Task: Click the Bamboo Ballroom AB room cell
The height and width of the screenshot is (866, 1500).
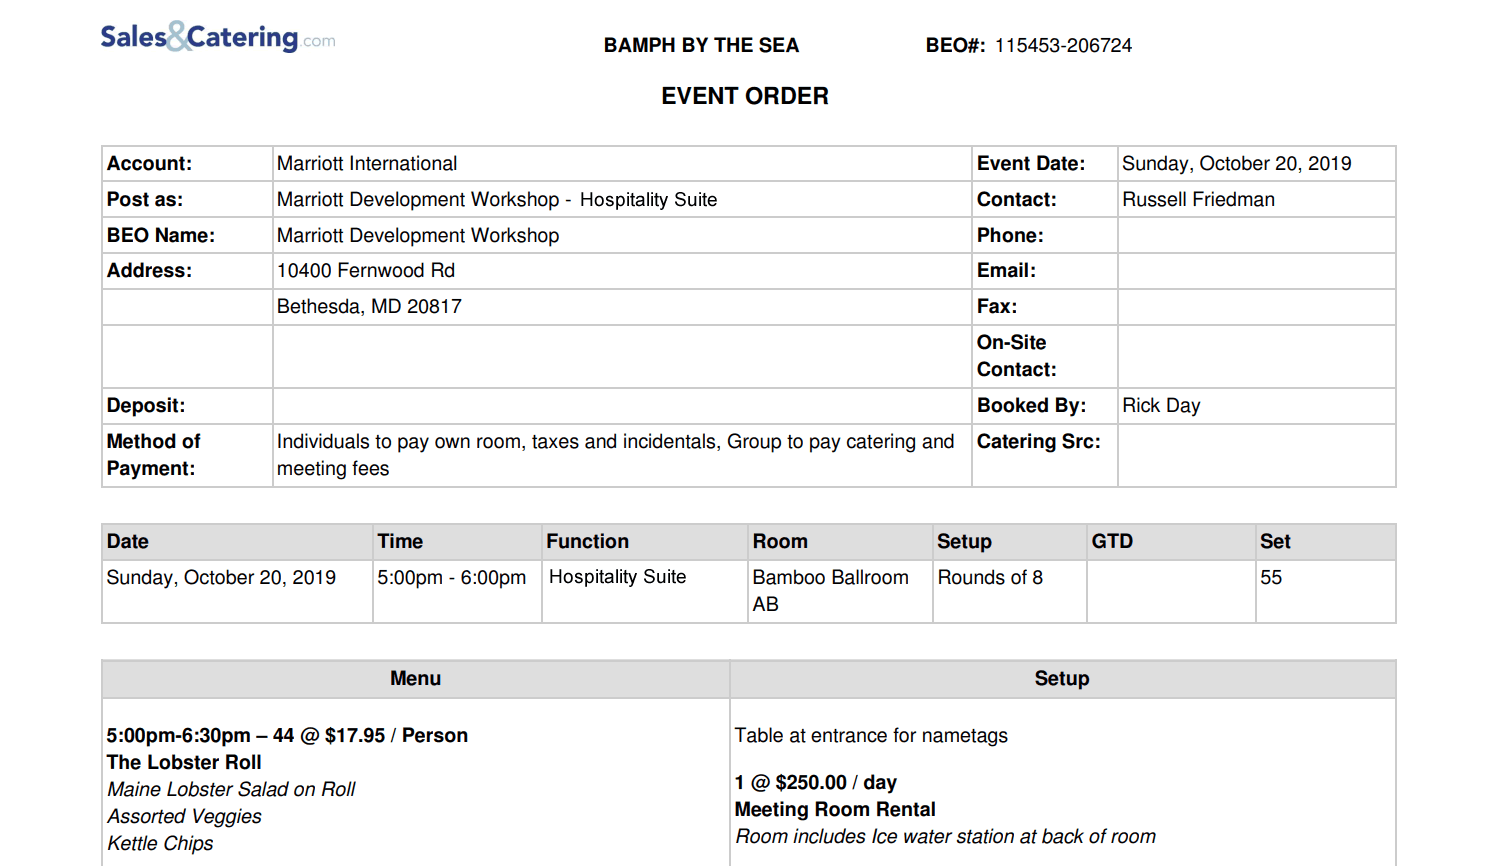Action: point(831,590)
